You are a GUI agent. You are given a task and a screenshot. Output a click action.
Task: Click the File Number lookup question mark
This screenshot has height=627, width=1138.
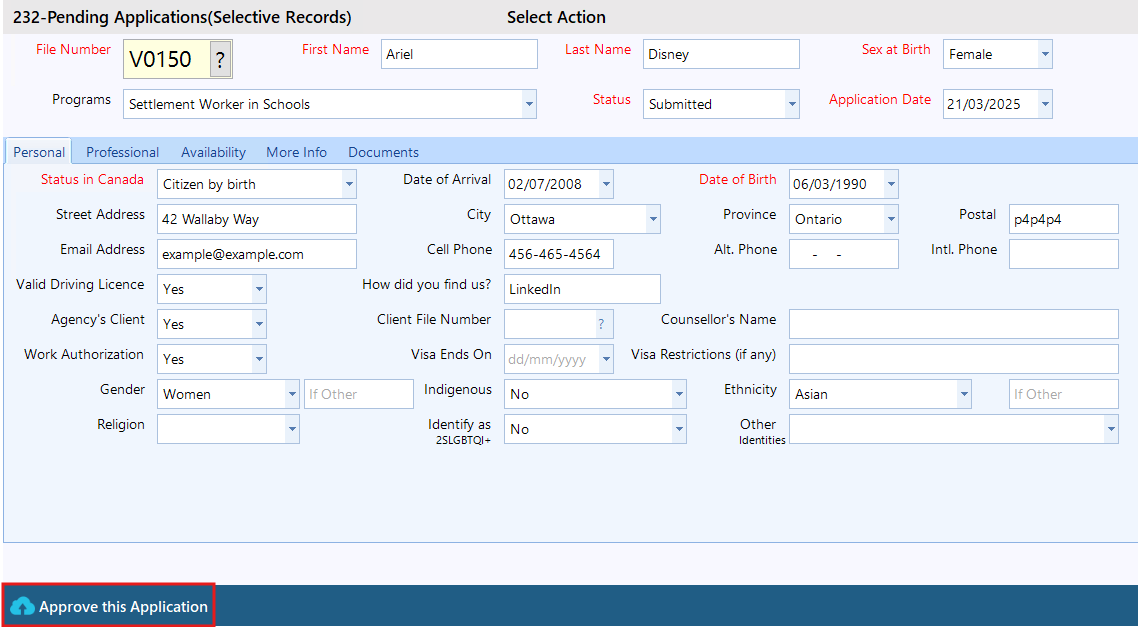pos(221,59)
